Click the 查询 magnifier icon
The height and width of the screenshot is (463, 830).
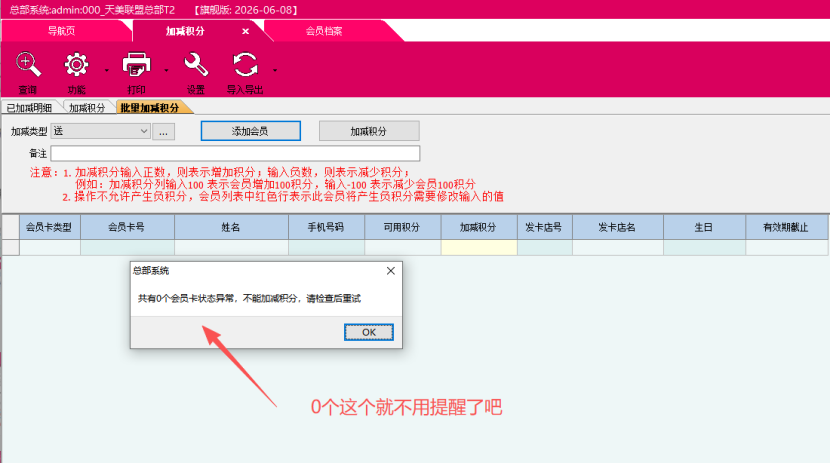click(28, 65)
